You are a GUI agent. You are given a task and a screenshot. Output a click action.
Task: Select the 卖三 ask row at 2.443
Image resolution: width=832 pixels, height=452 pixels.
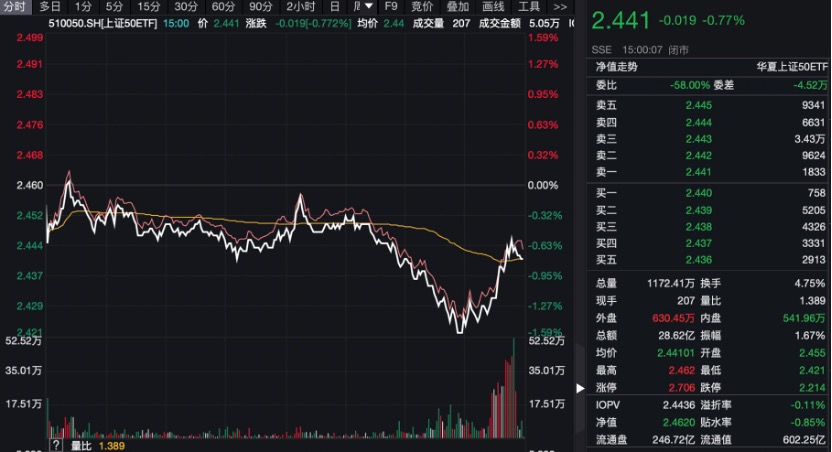point(709,139)
